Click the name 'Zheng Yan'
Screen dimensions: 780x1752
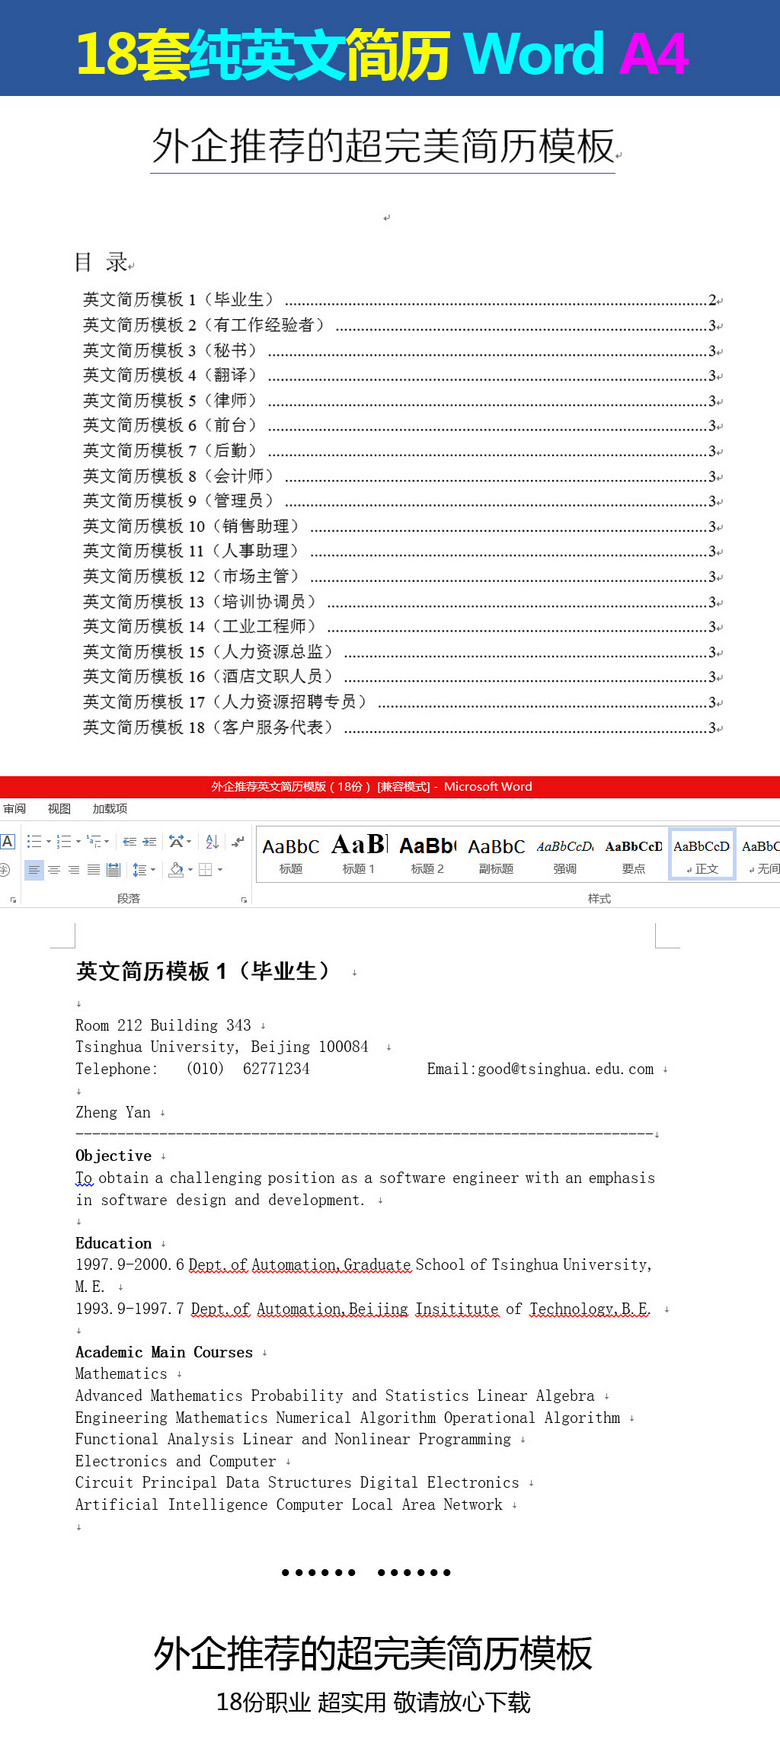coord(113,1112)
